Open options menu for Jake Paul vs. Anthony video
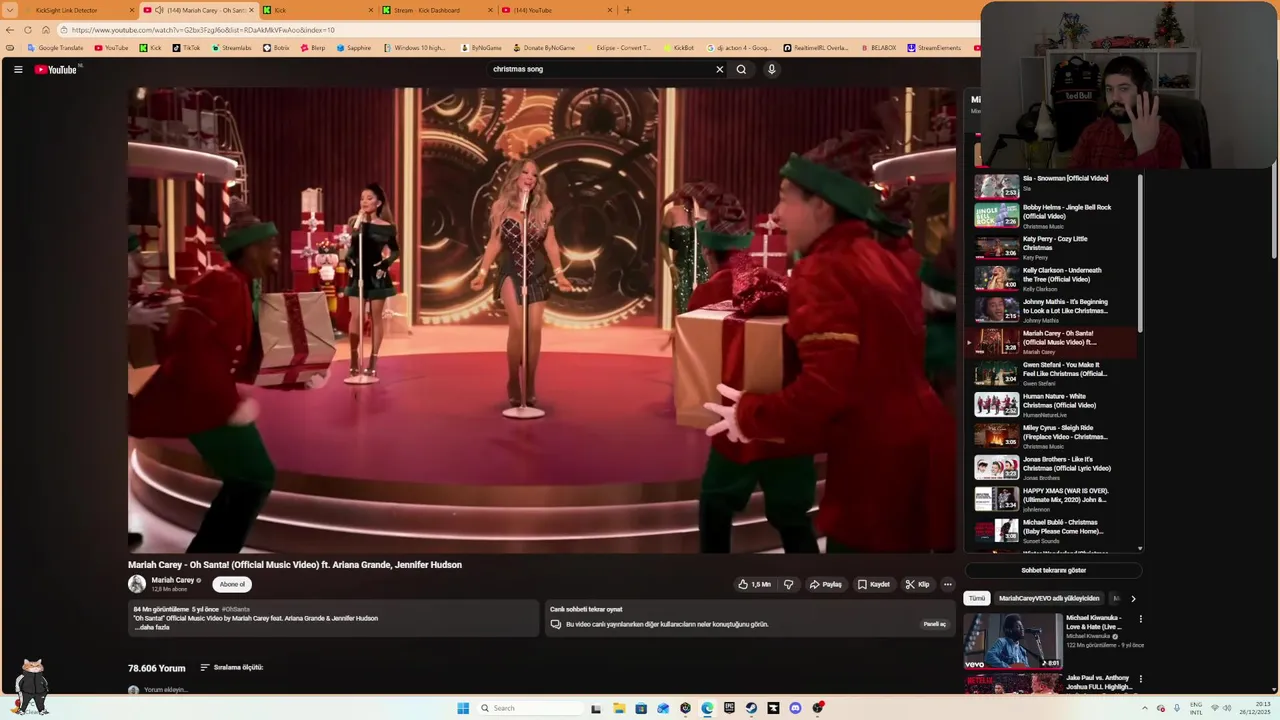The width and height of the screenshot is (1280, 720). point(1140,679)
